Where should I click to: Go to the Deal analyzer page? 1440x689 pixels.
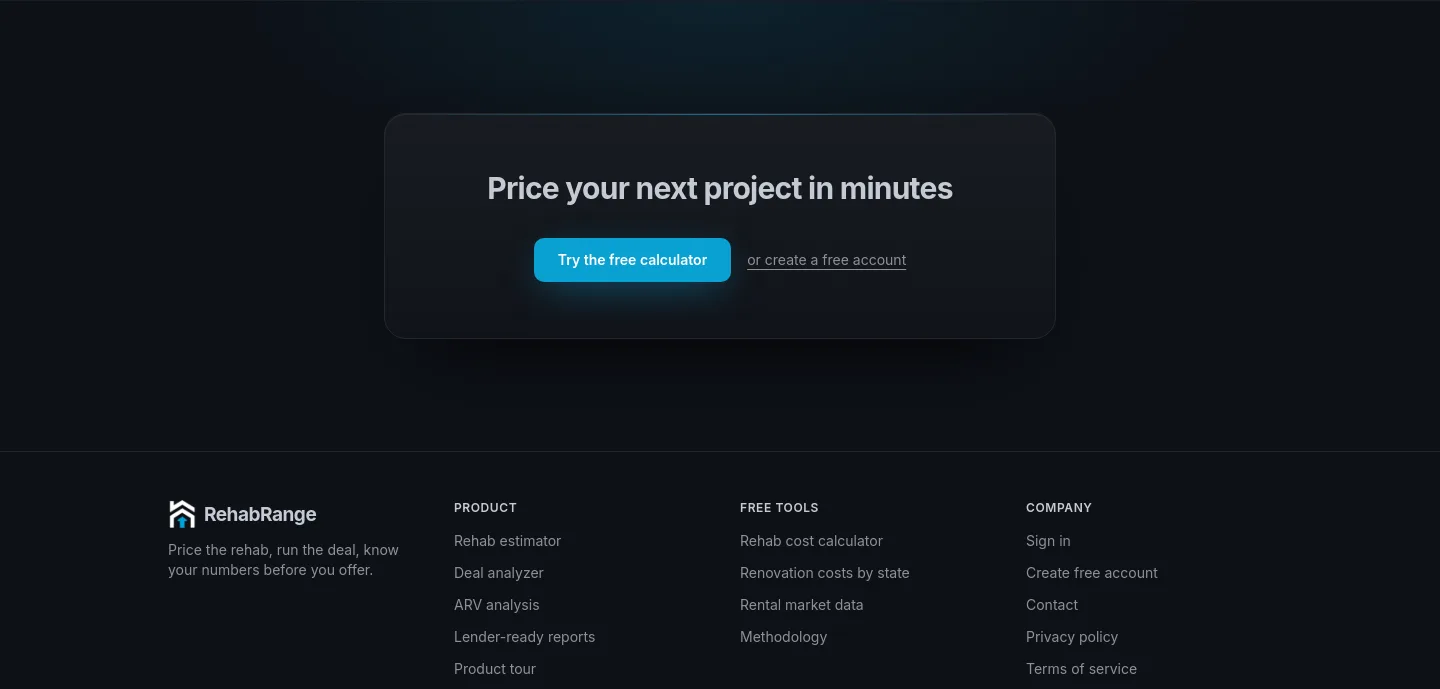click(499, 573)
